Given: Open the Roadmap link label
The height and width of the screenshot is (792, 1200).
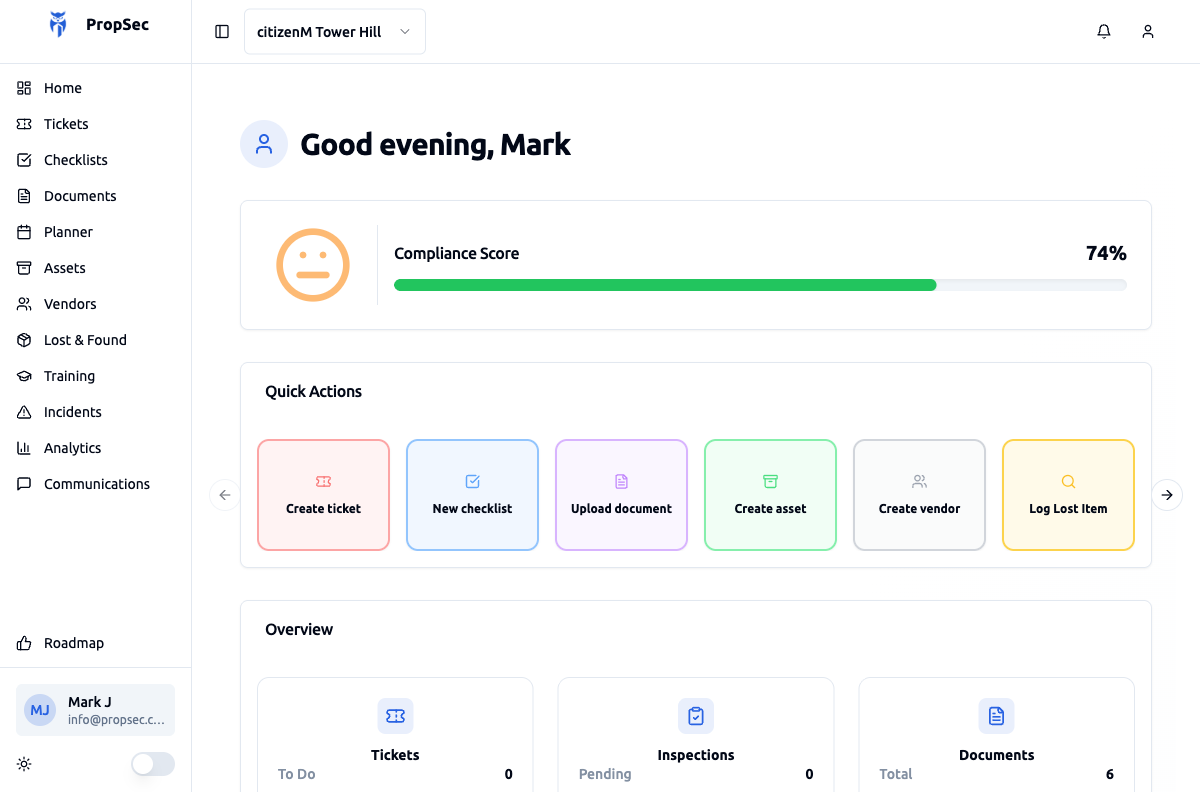Looking at the screenshot, I should point(74,643).
